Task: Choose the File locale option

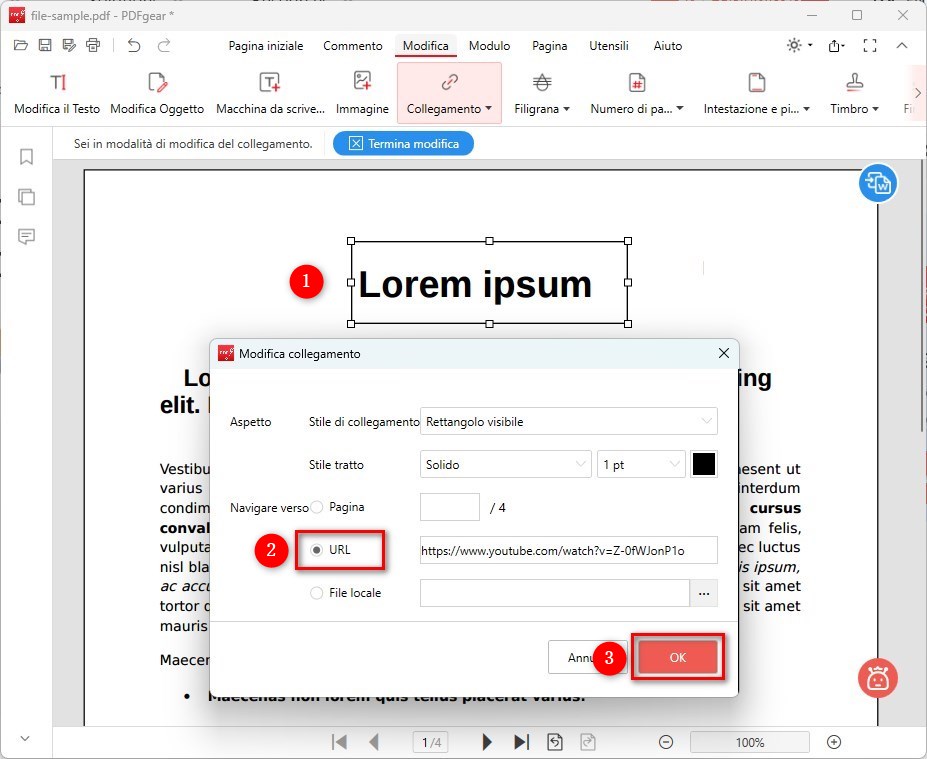Action: [318, 592]
